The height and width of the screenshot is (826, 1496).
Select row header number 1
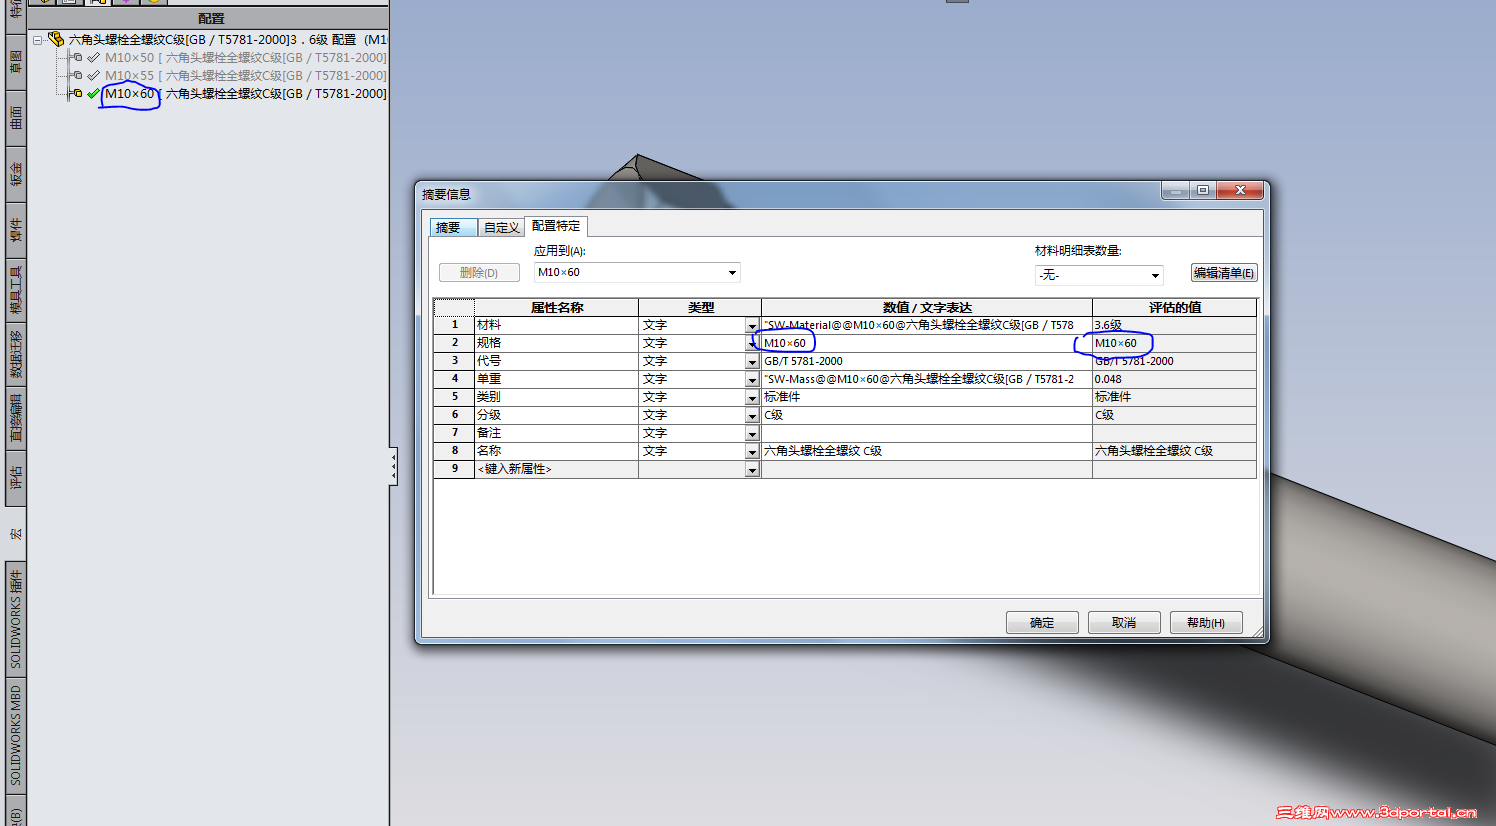click(x=454, y=326)
